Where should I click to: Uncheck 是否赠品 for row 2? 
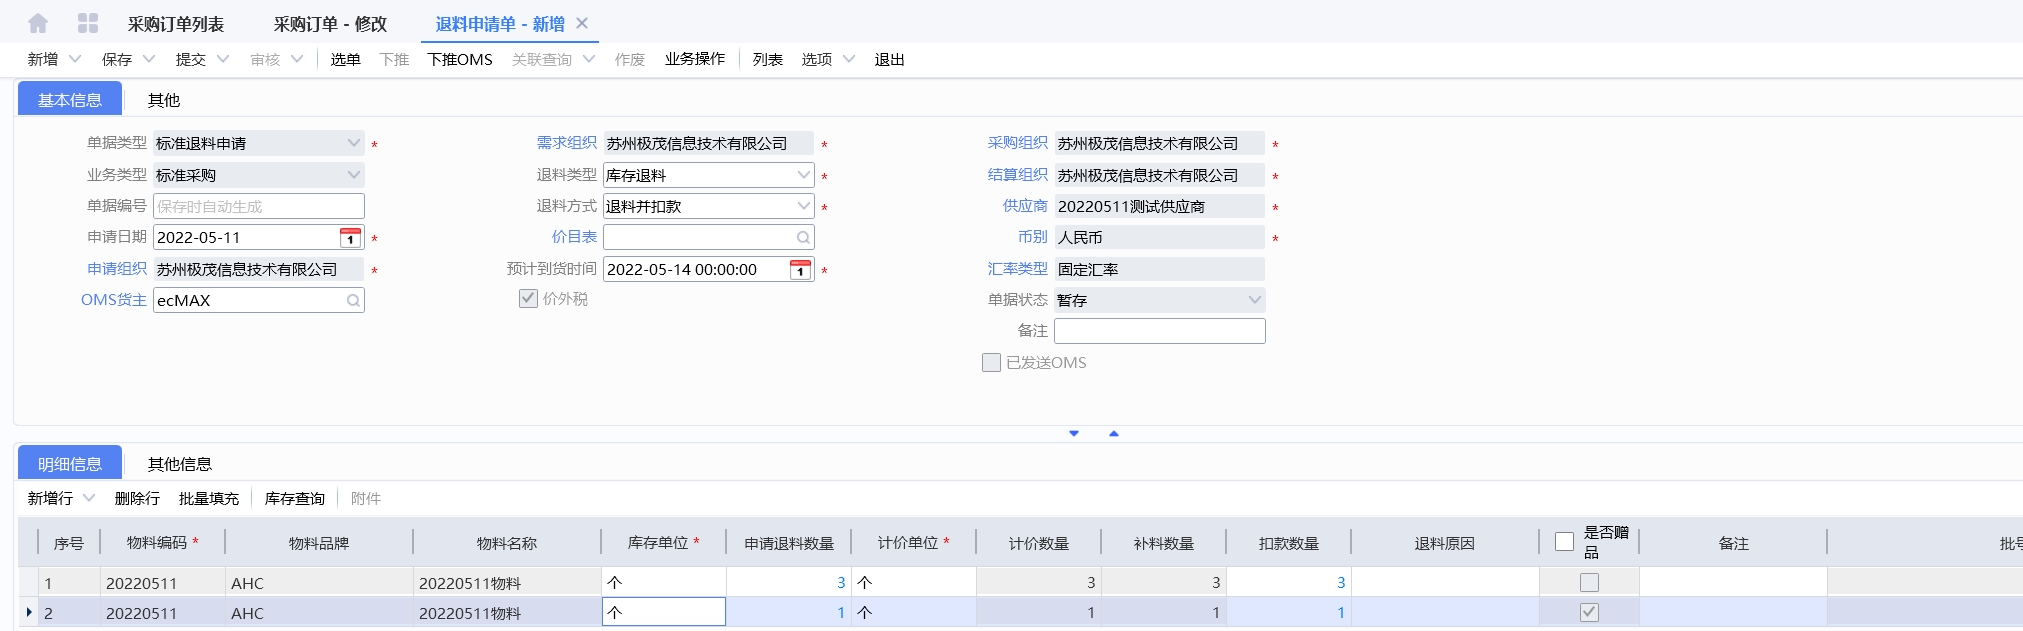pyautogui.click(x=1589, y=613)
